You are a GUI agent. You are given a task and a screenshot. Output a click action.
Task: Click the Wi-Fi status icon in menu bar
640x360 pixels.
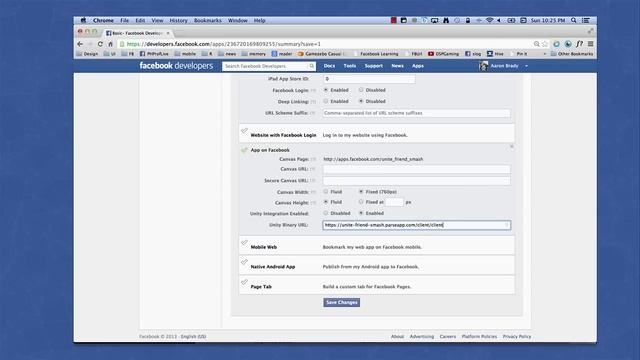(x=489, y=20)
